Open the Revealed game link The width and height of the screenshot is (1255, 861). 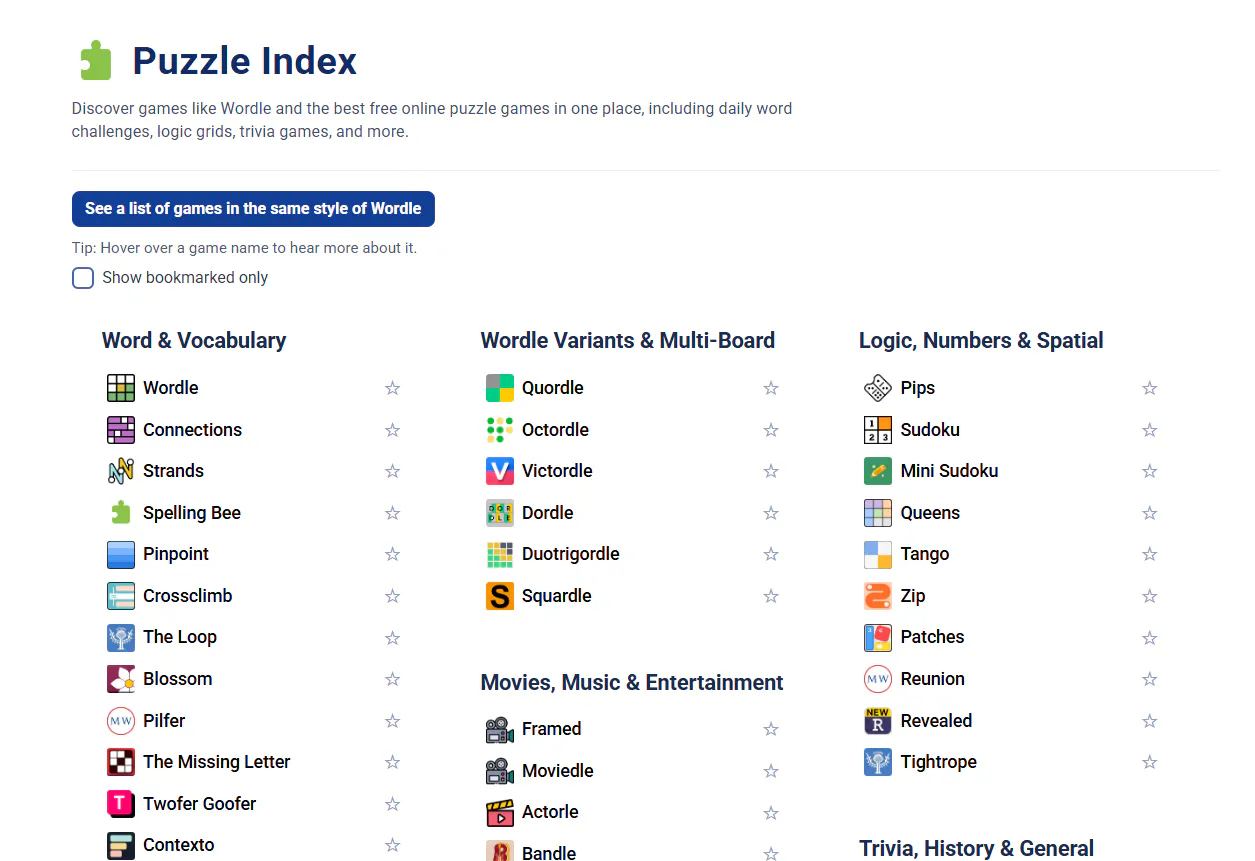pyautogui.click(x=937, y=721)
